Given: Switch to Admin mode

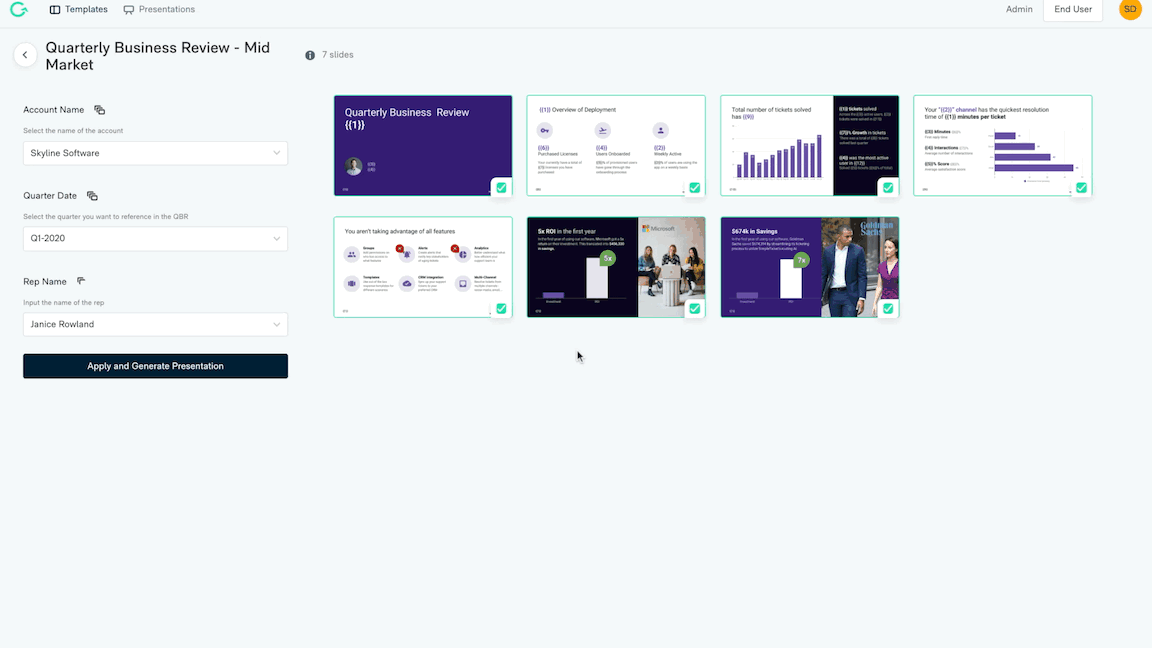Looking at the screenshot, I should coord(1019,10).
